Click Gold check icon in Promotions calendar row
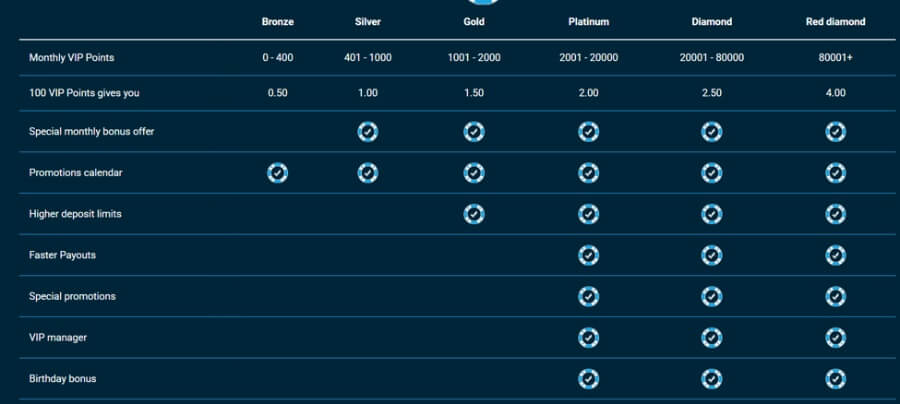 tap(474, 173)
